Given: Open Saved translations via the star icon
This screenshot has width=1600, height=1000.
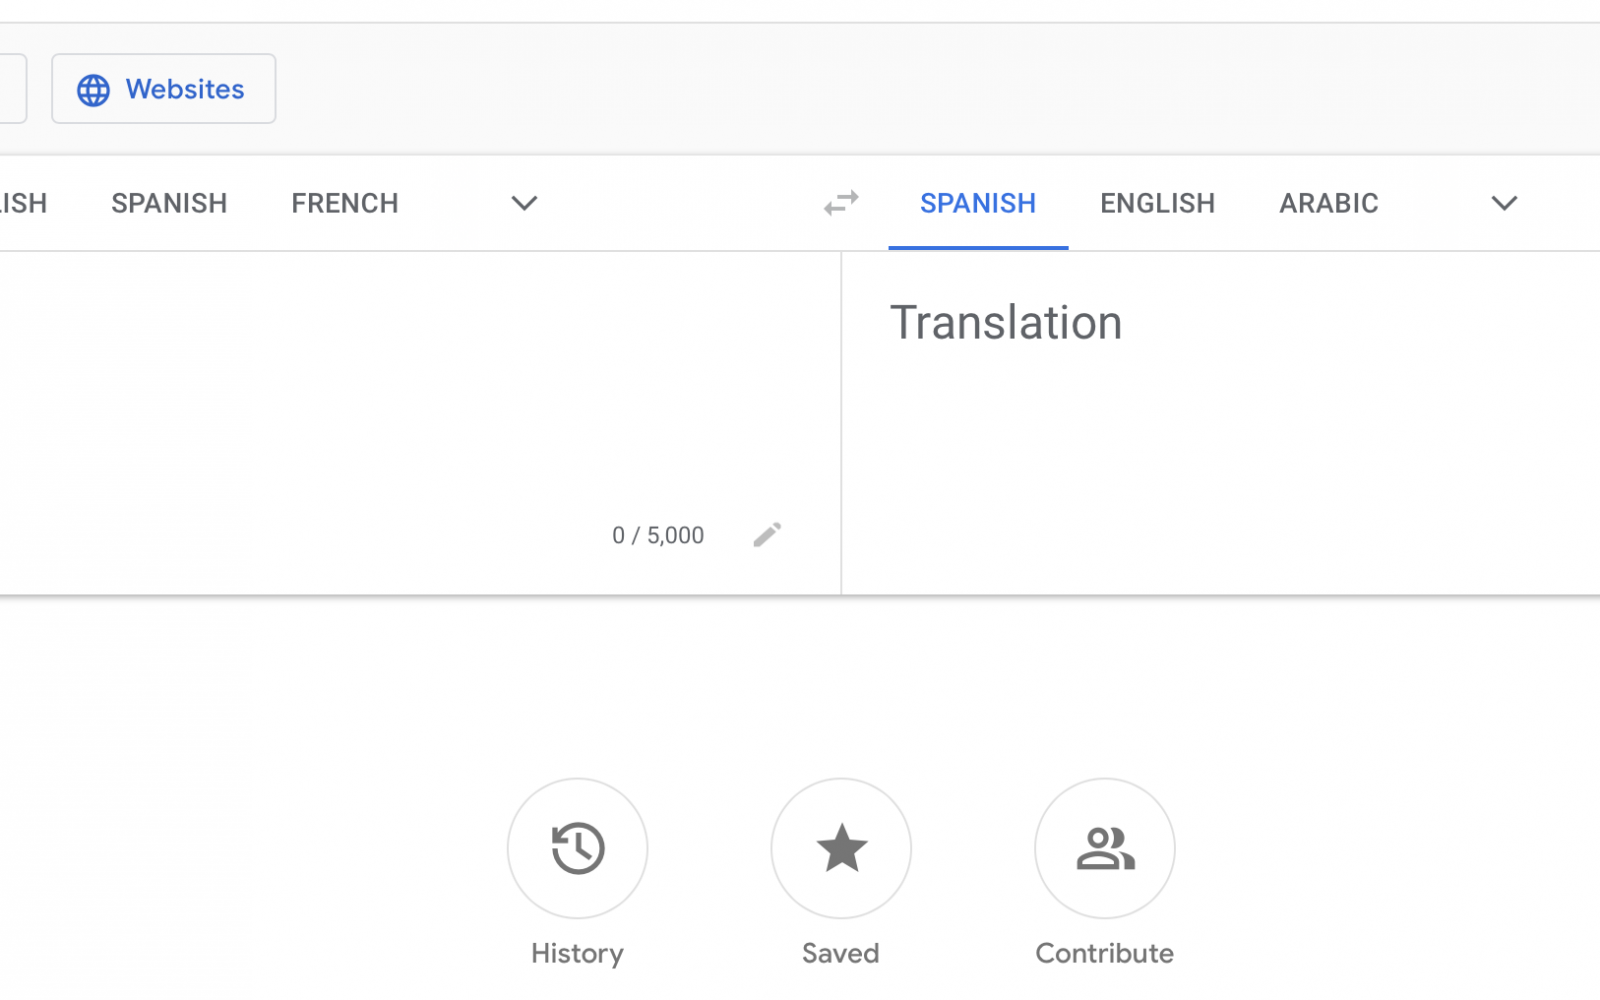Looking at the screenshot, I should coord(841,848).
